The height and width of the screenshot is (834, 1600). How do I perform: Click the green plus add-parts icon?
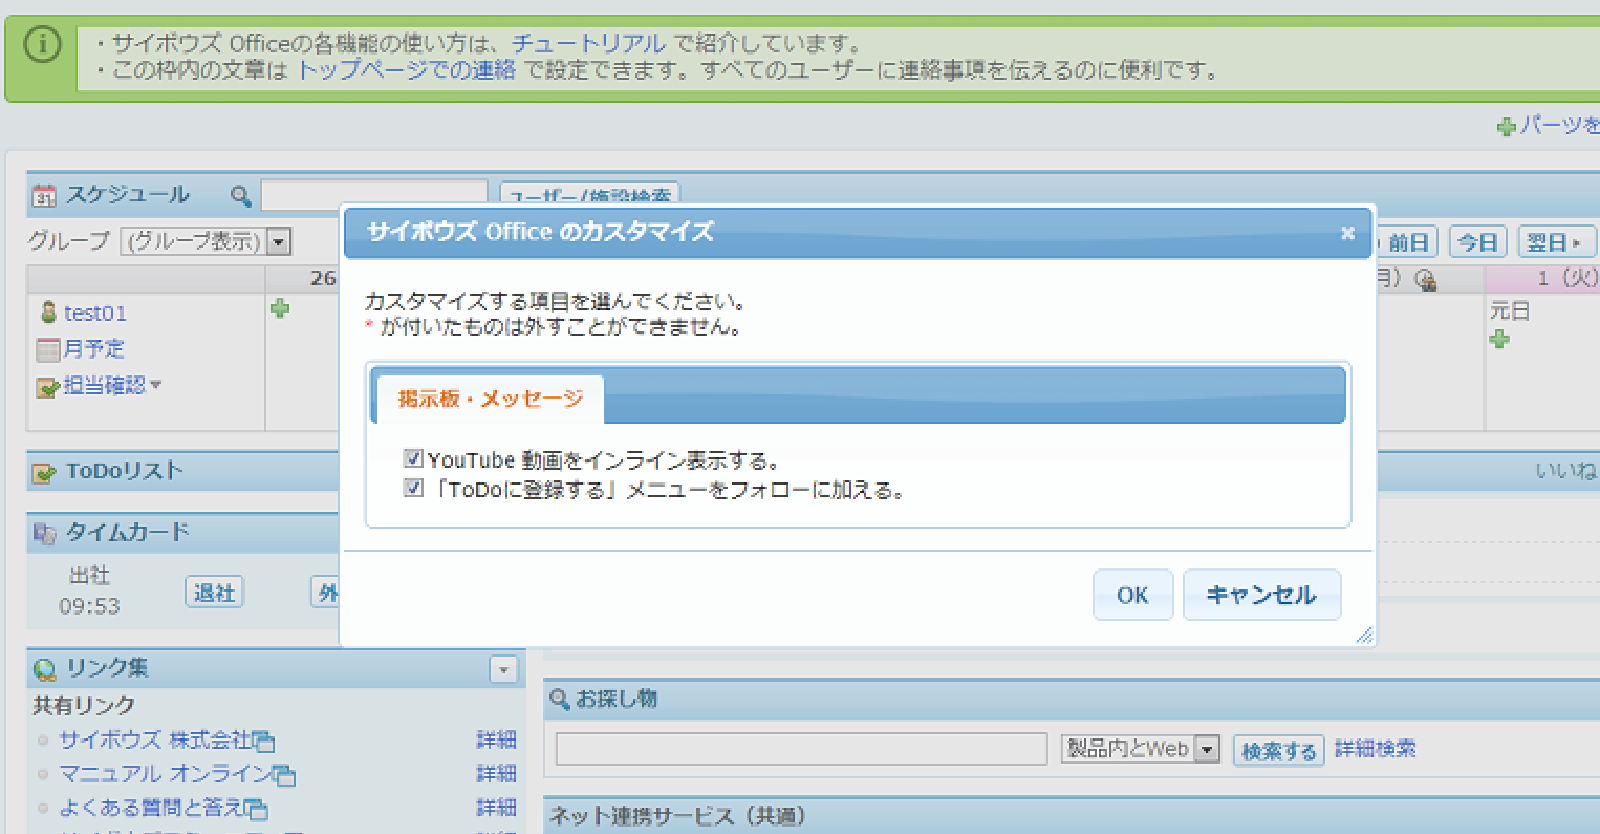tap(1506, 127)
